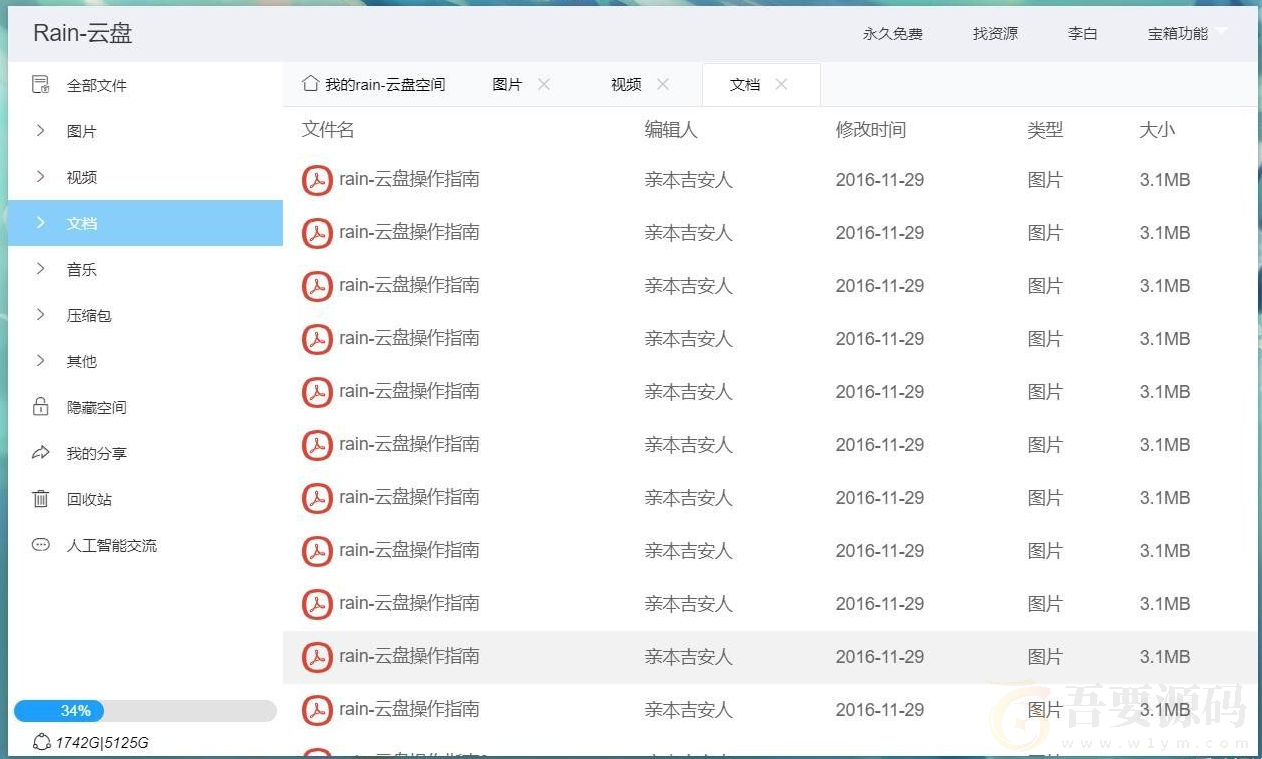1262x759 pixels.
Task: Click the 1742G|5125G storage usage text
Action: [x=102, y=743]
